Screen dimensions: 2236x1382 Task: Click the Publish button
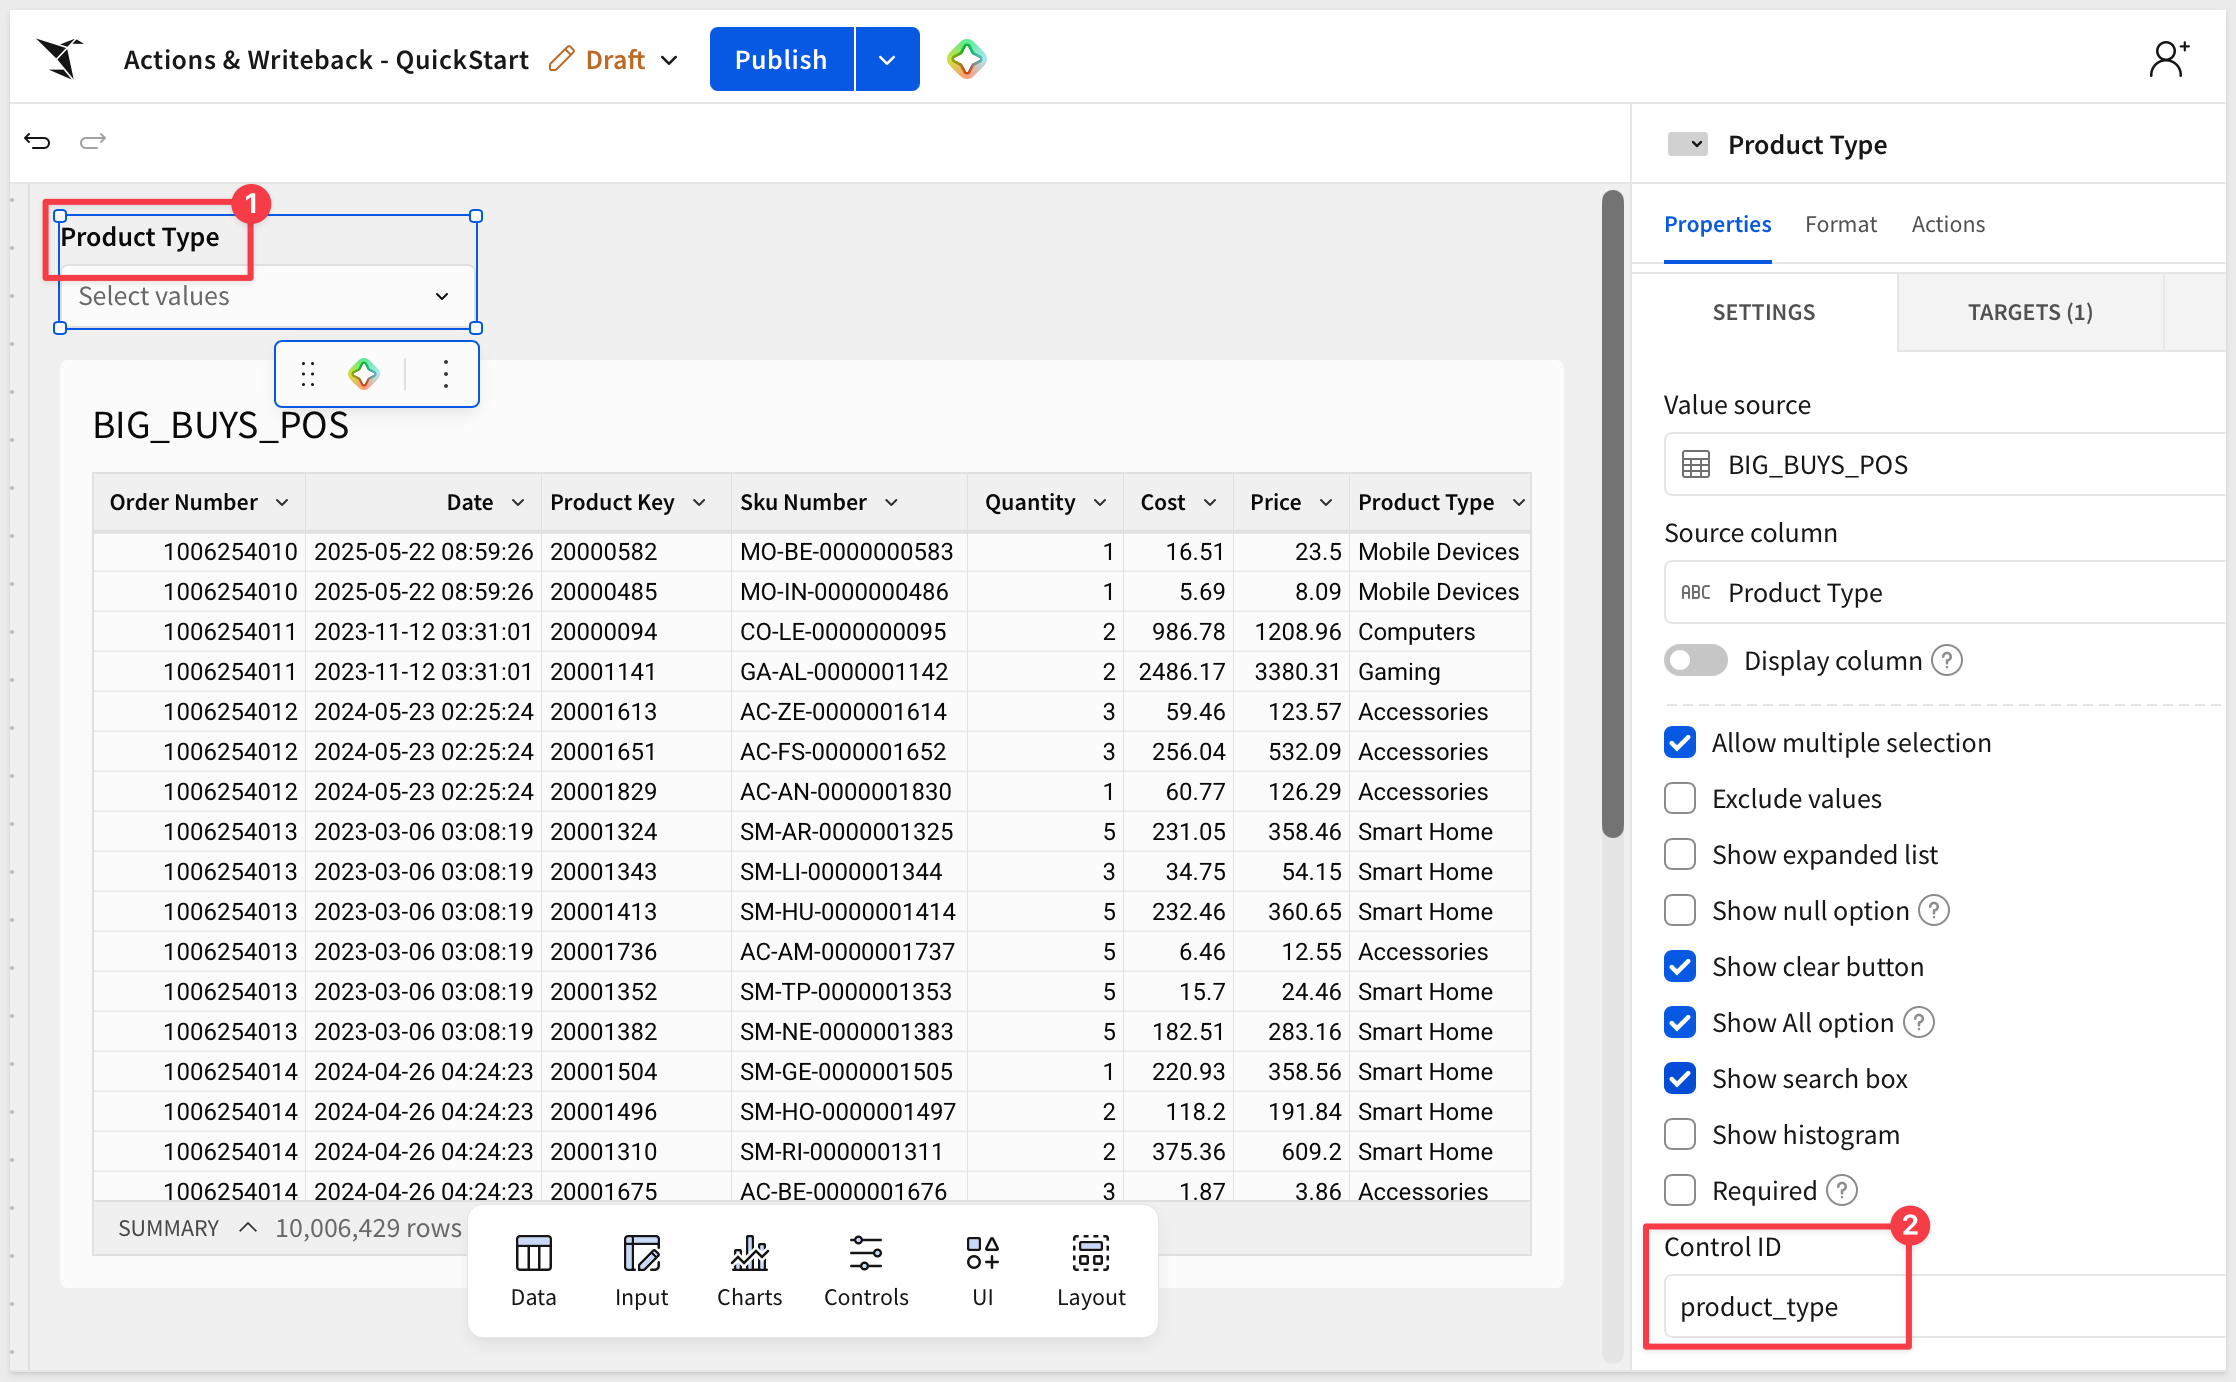(x=781, y=59)
